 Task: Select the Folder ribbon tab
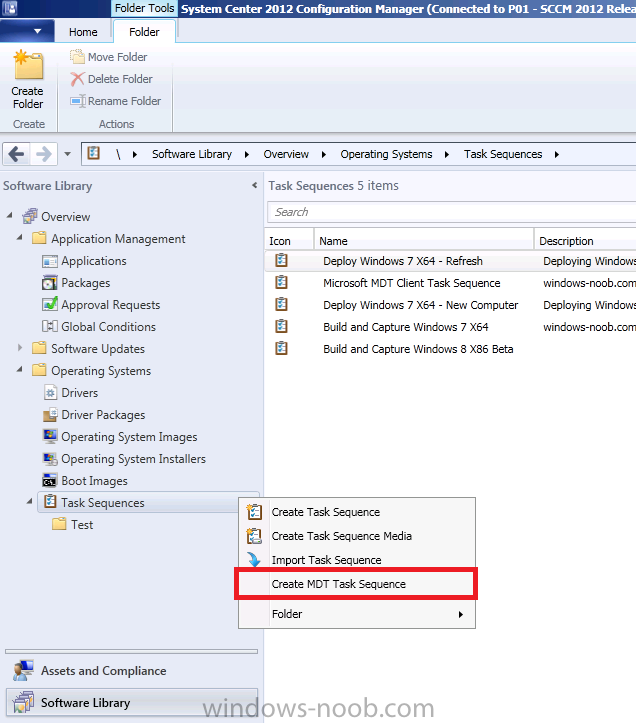click(144, 32)
